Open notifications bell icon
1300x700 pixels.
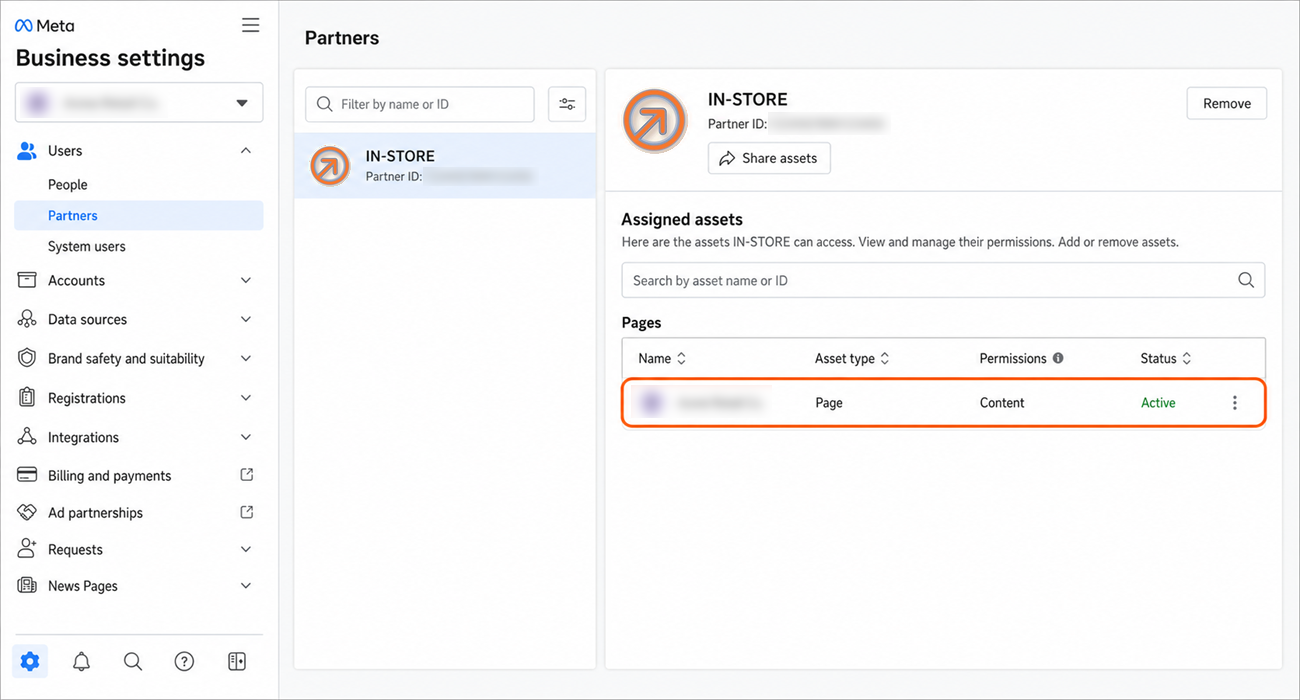pos(81,661)
